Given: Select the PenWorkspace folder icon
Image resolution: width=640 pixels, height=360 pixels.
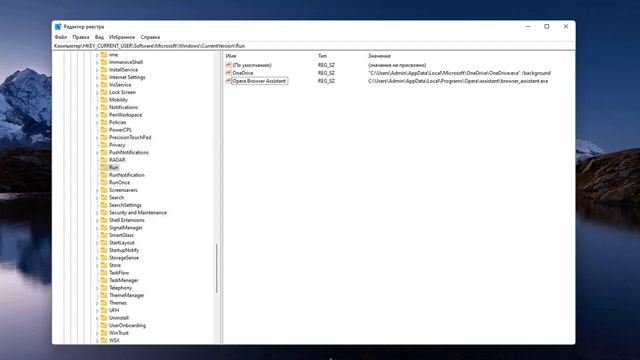Looking at the screenshot, I should (104, 115).
